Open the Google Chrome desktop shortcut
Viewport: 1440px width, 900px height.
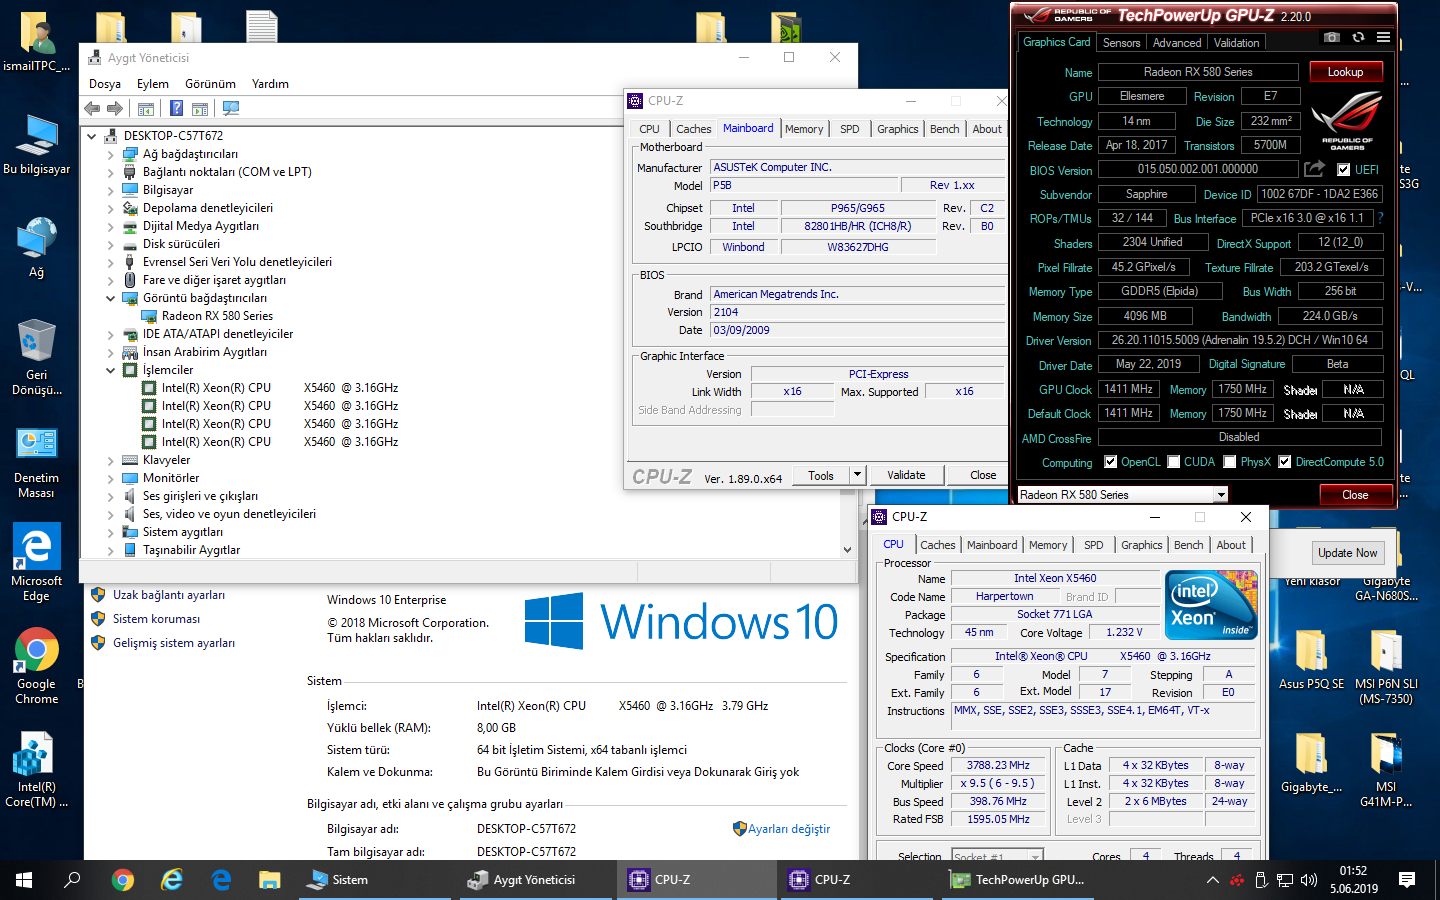click(x=37, y=666)
